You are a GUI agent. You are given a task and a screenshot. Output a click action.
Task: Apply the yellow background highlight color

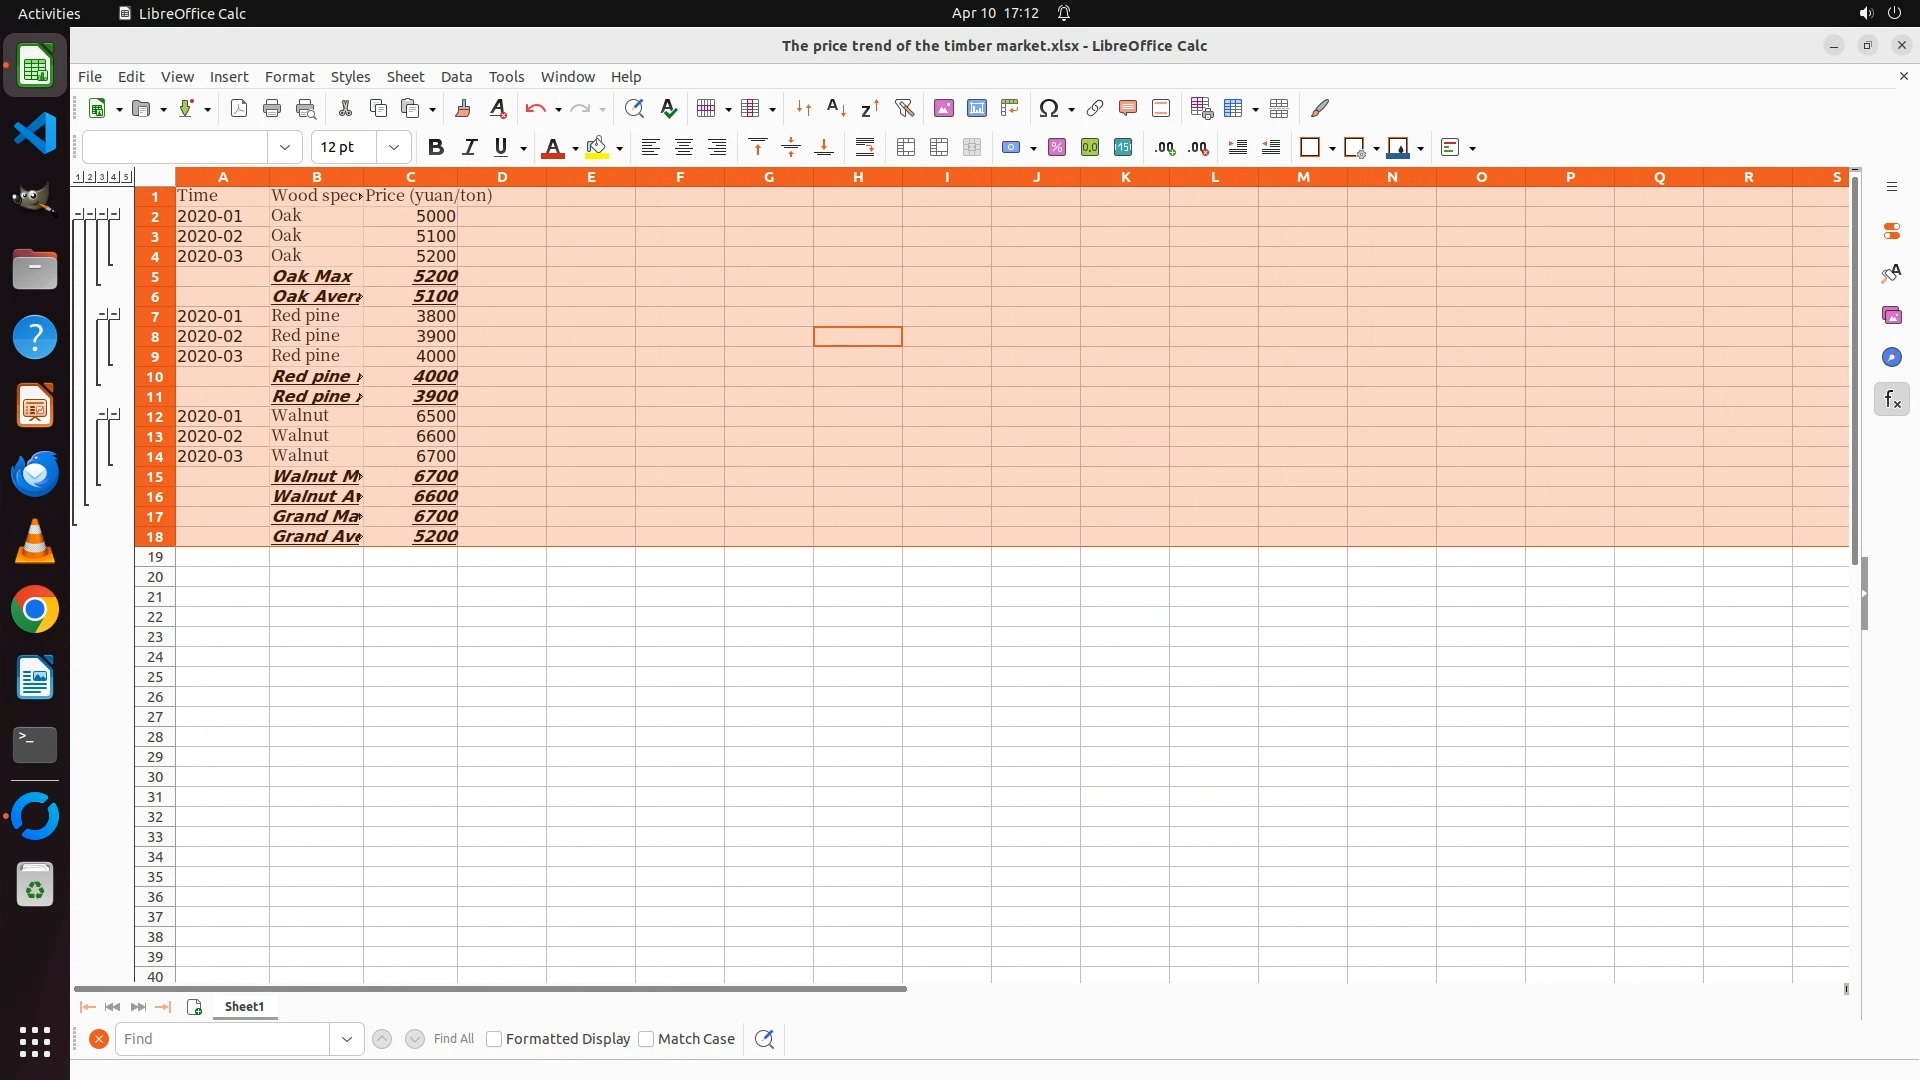click(x=597, y=148)
